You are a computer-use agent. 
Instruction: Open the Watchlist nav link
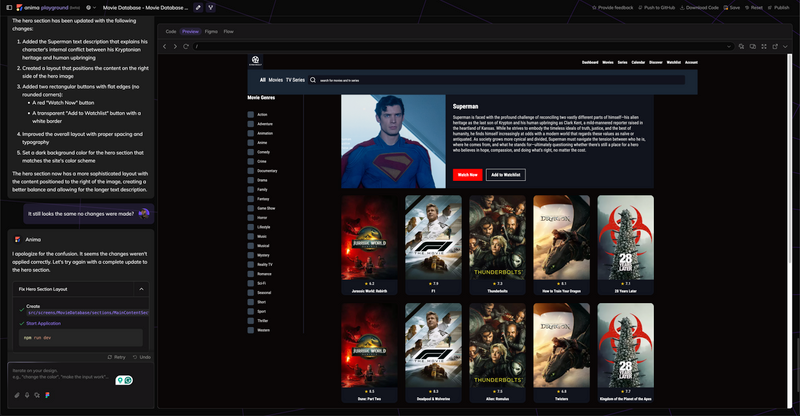point(673,62)
